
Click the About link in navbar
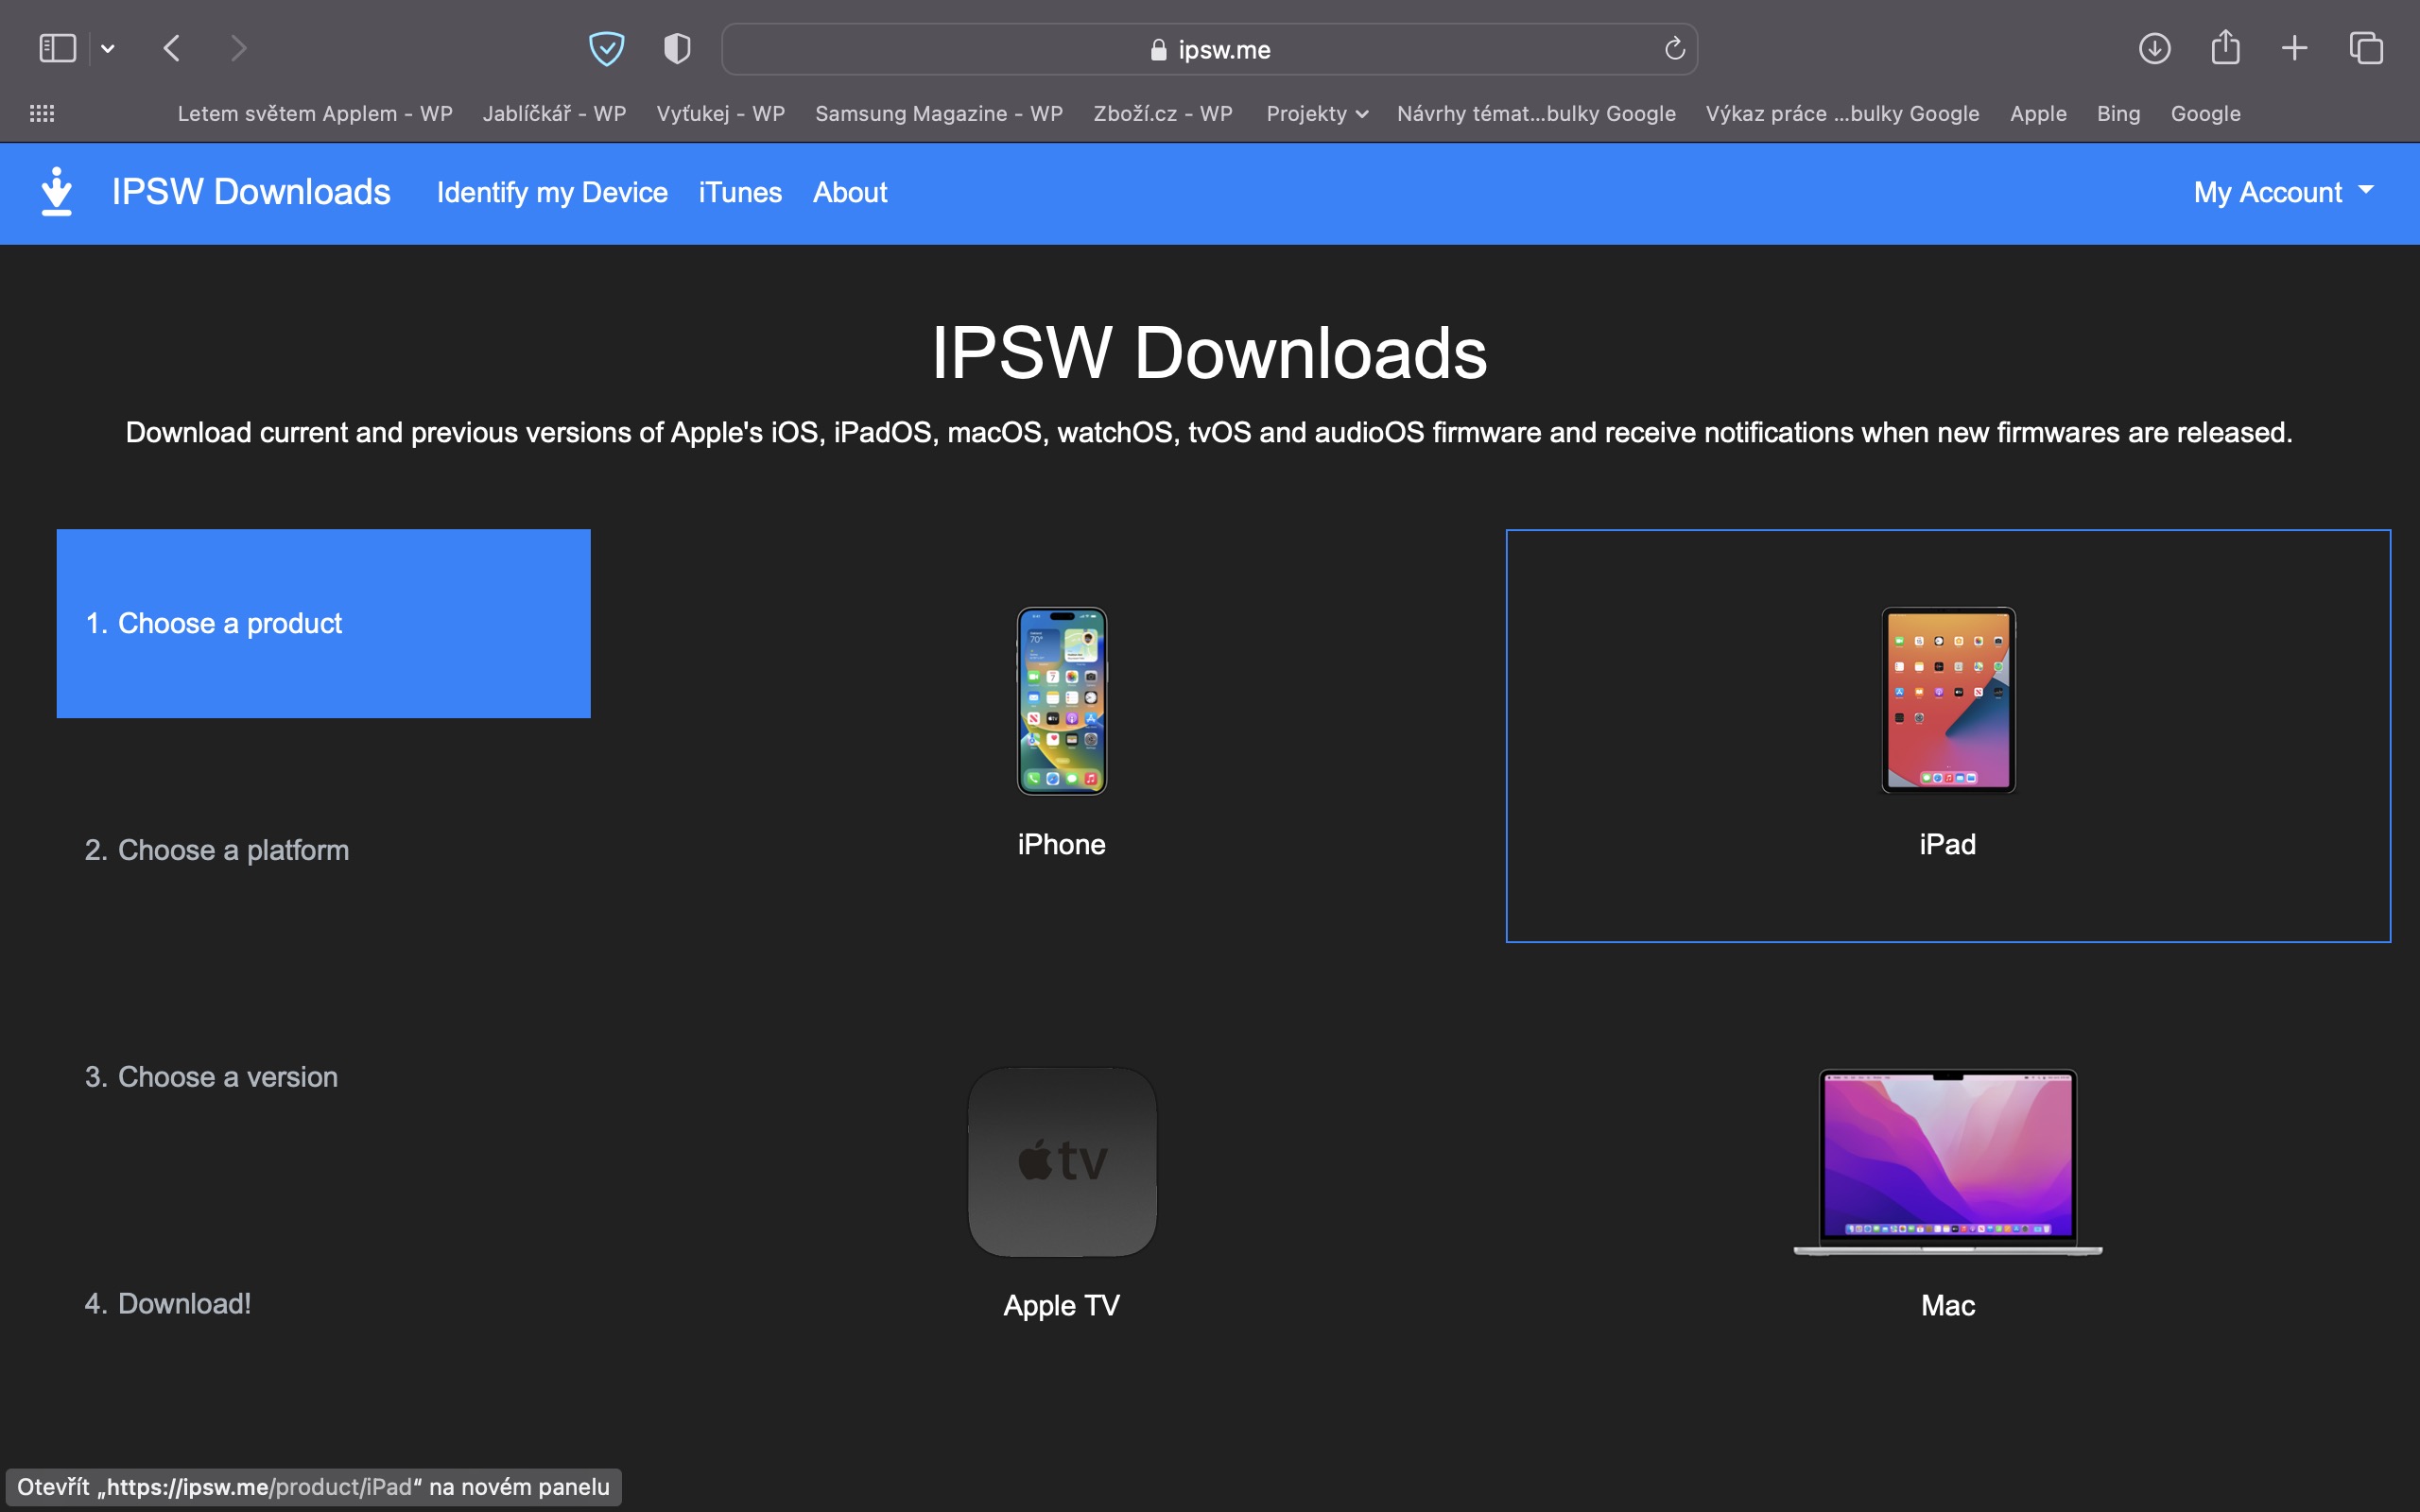[x=850, y=192]
